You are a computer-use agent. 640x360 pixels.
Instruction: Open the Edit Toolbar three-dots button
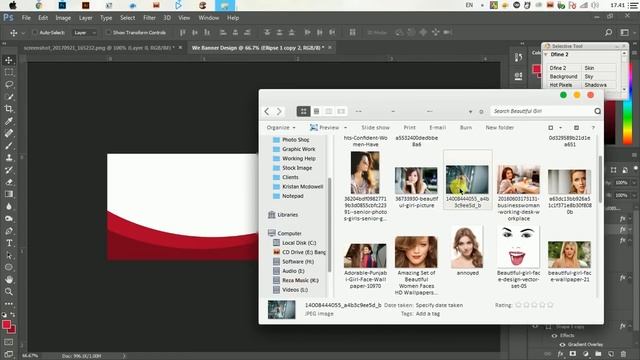(x=9, y=304)
